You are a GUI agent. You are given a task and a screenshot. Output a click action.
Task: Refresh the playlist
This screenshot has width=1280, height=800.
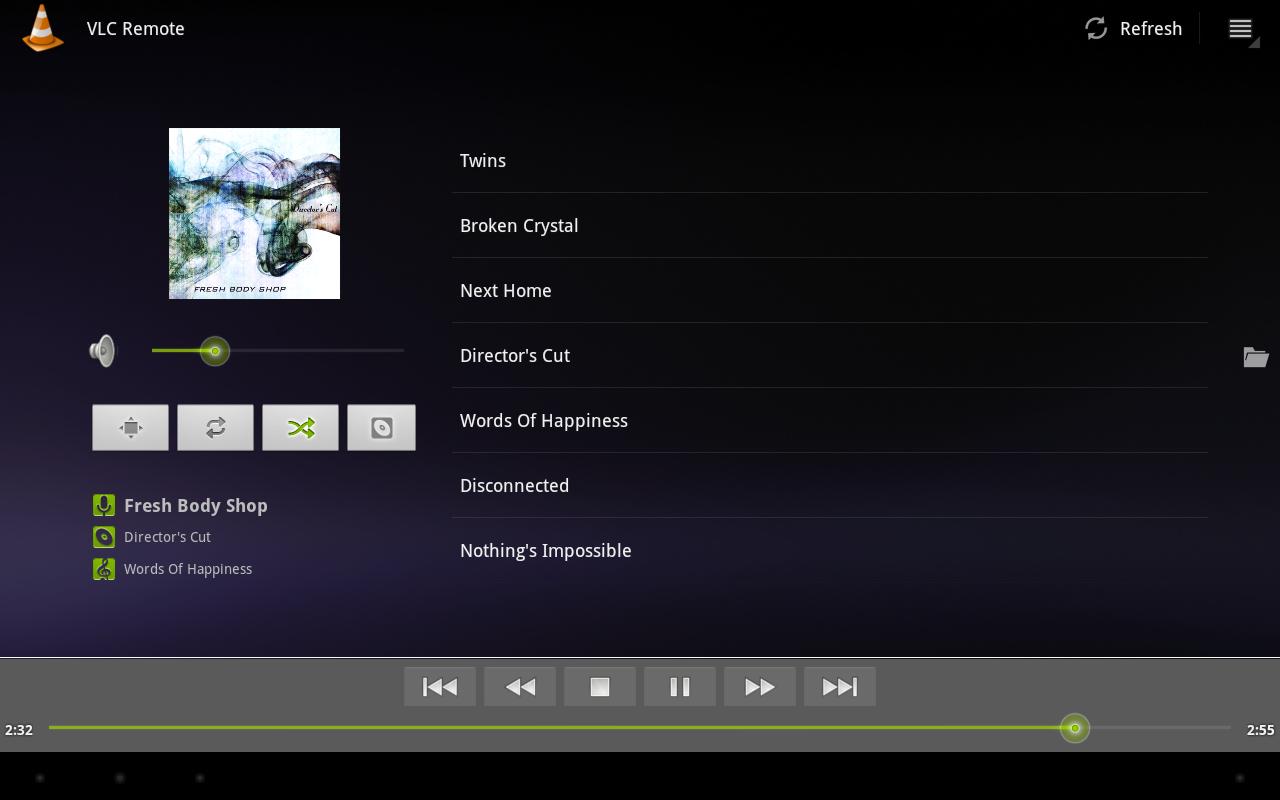(1133, 28)
